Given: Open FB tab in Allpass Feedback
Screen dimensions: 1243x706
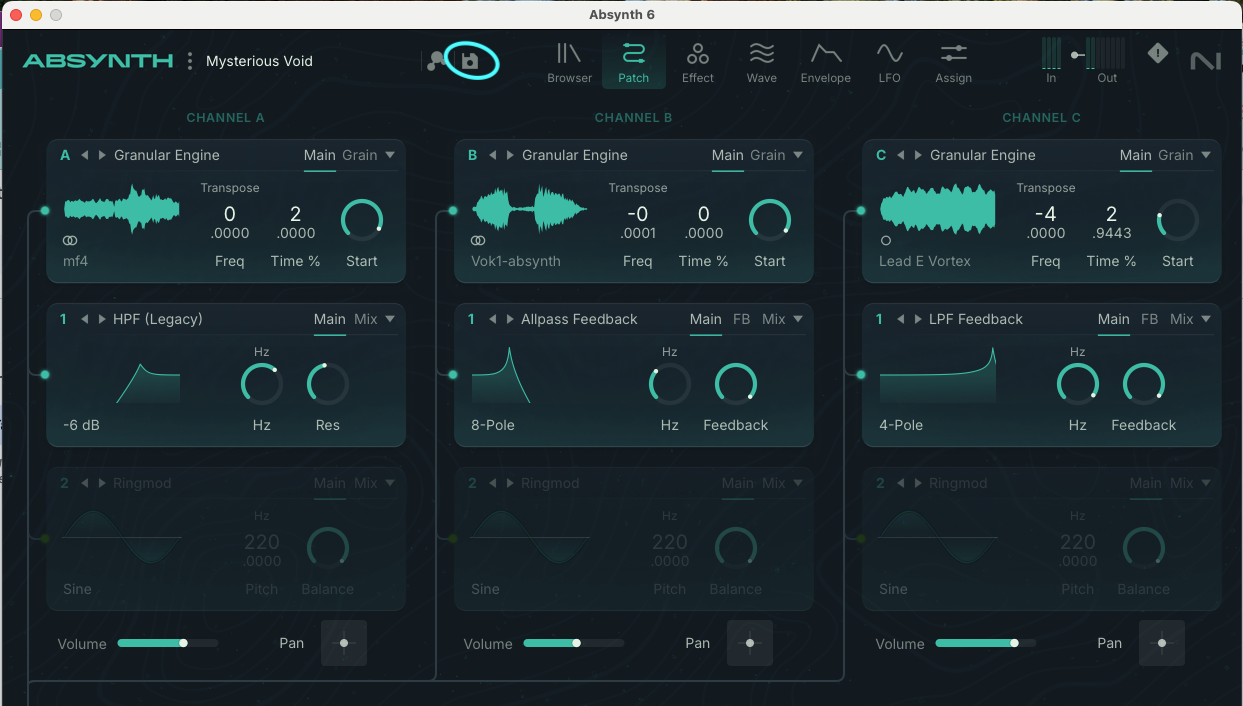Looking at the screenshot, I should (742, 319).
